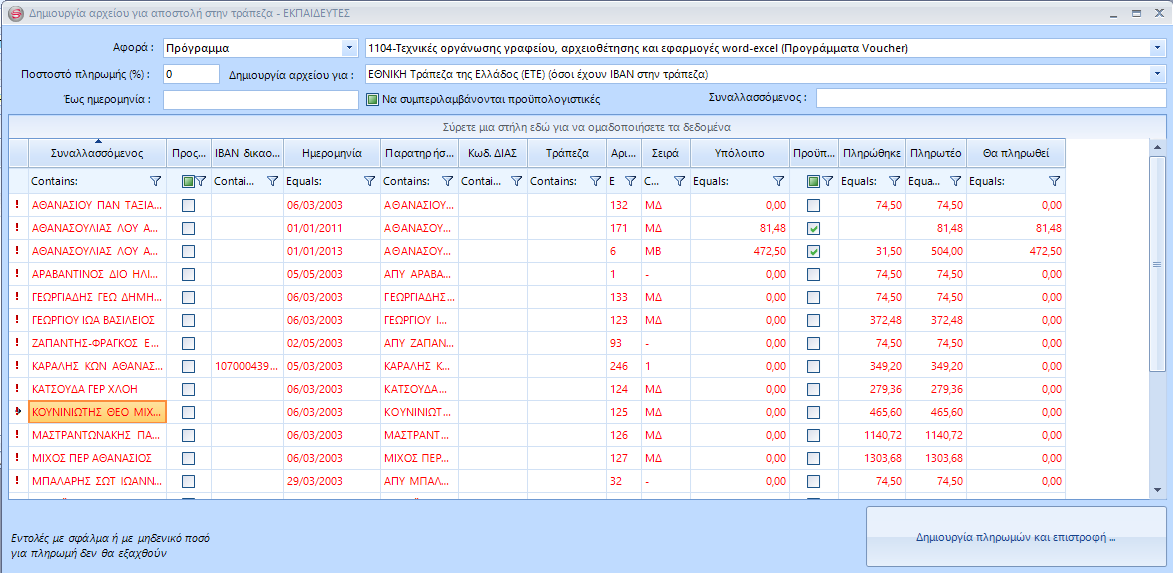The height and width of the screenshot is (573, 1173).
Task: Toggle 'Να συμπεριλαμβάνονται προϋπολογιστικές' checkbox
Action: 371,99
